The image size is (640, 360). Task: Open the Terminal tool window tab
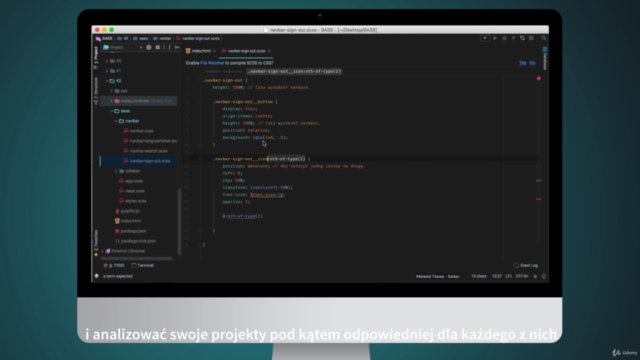tap(142, 265)
